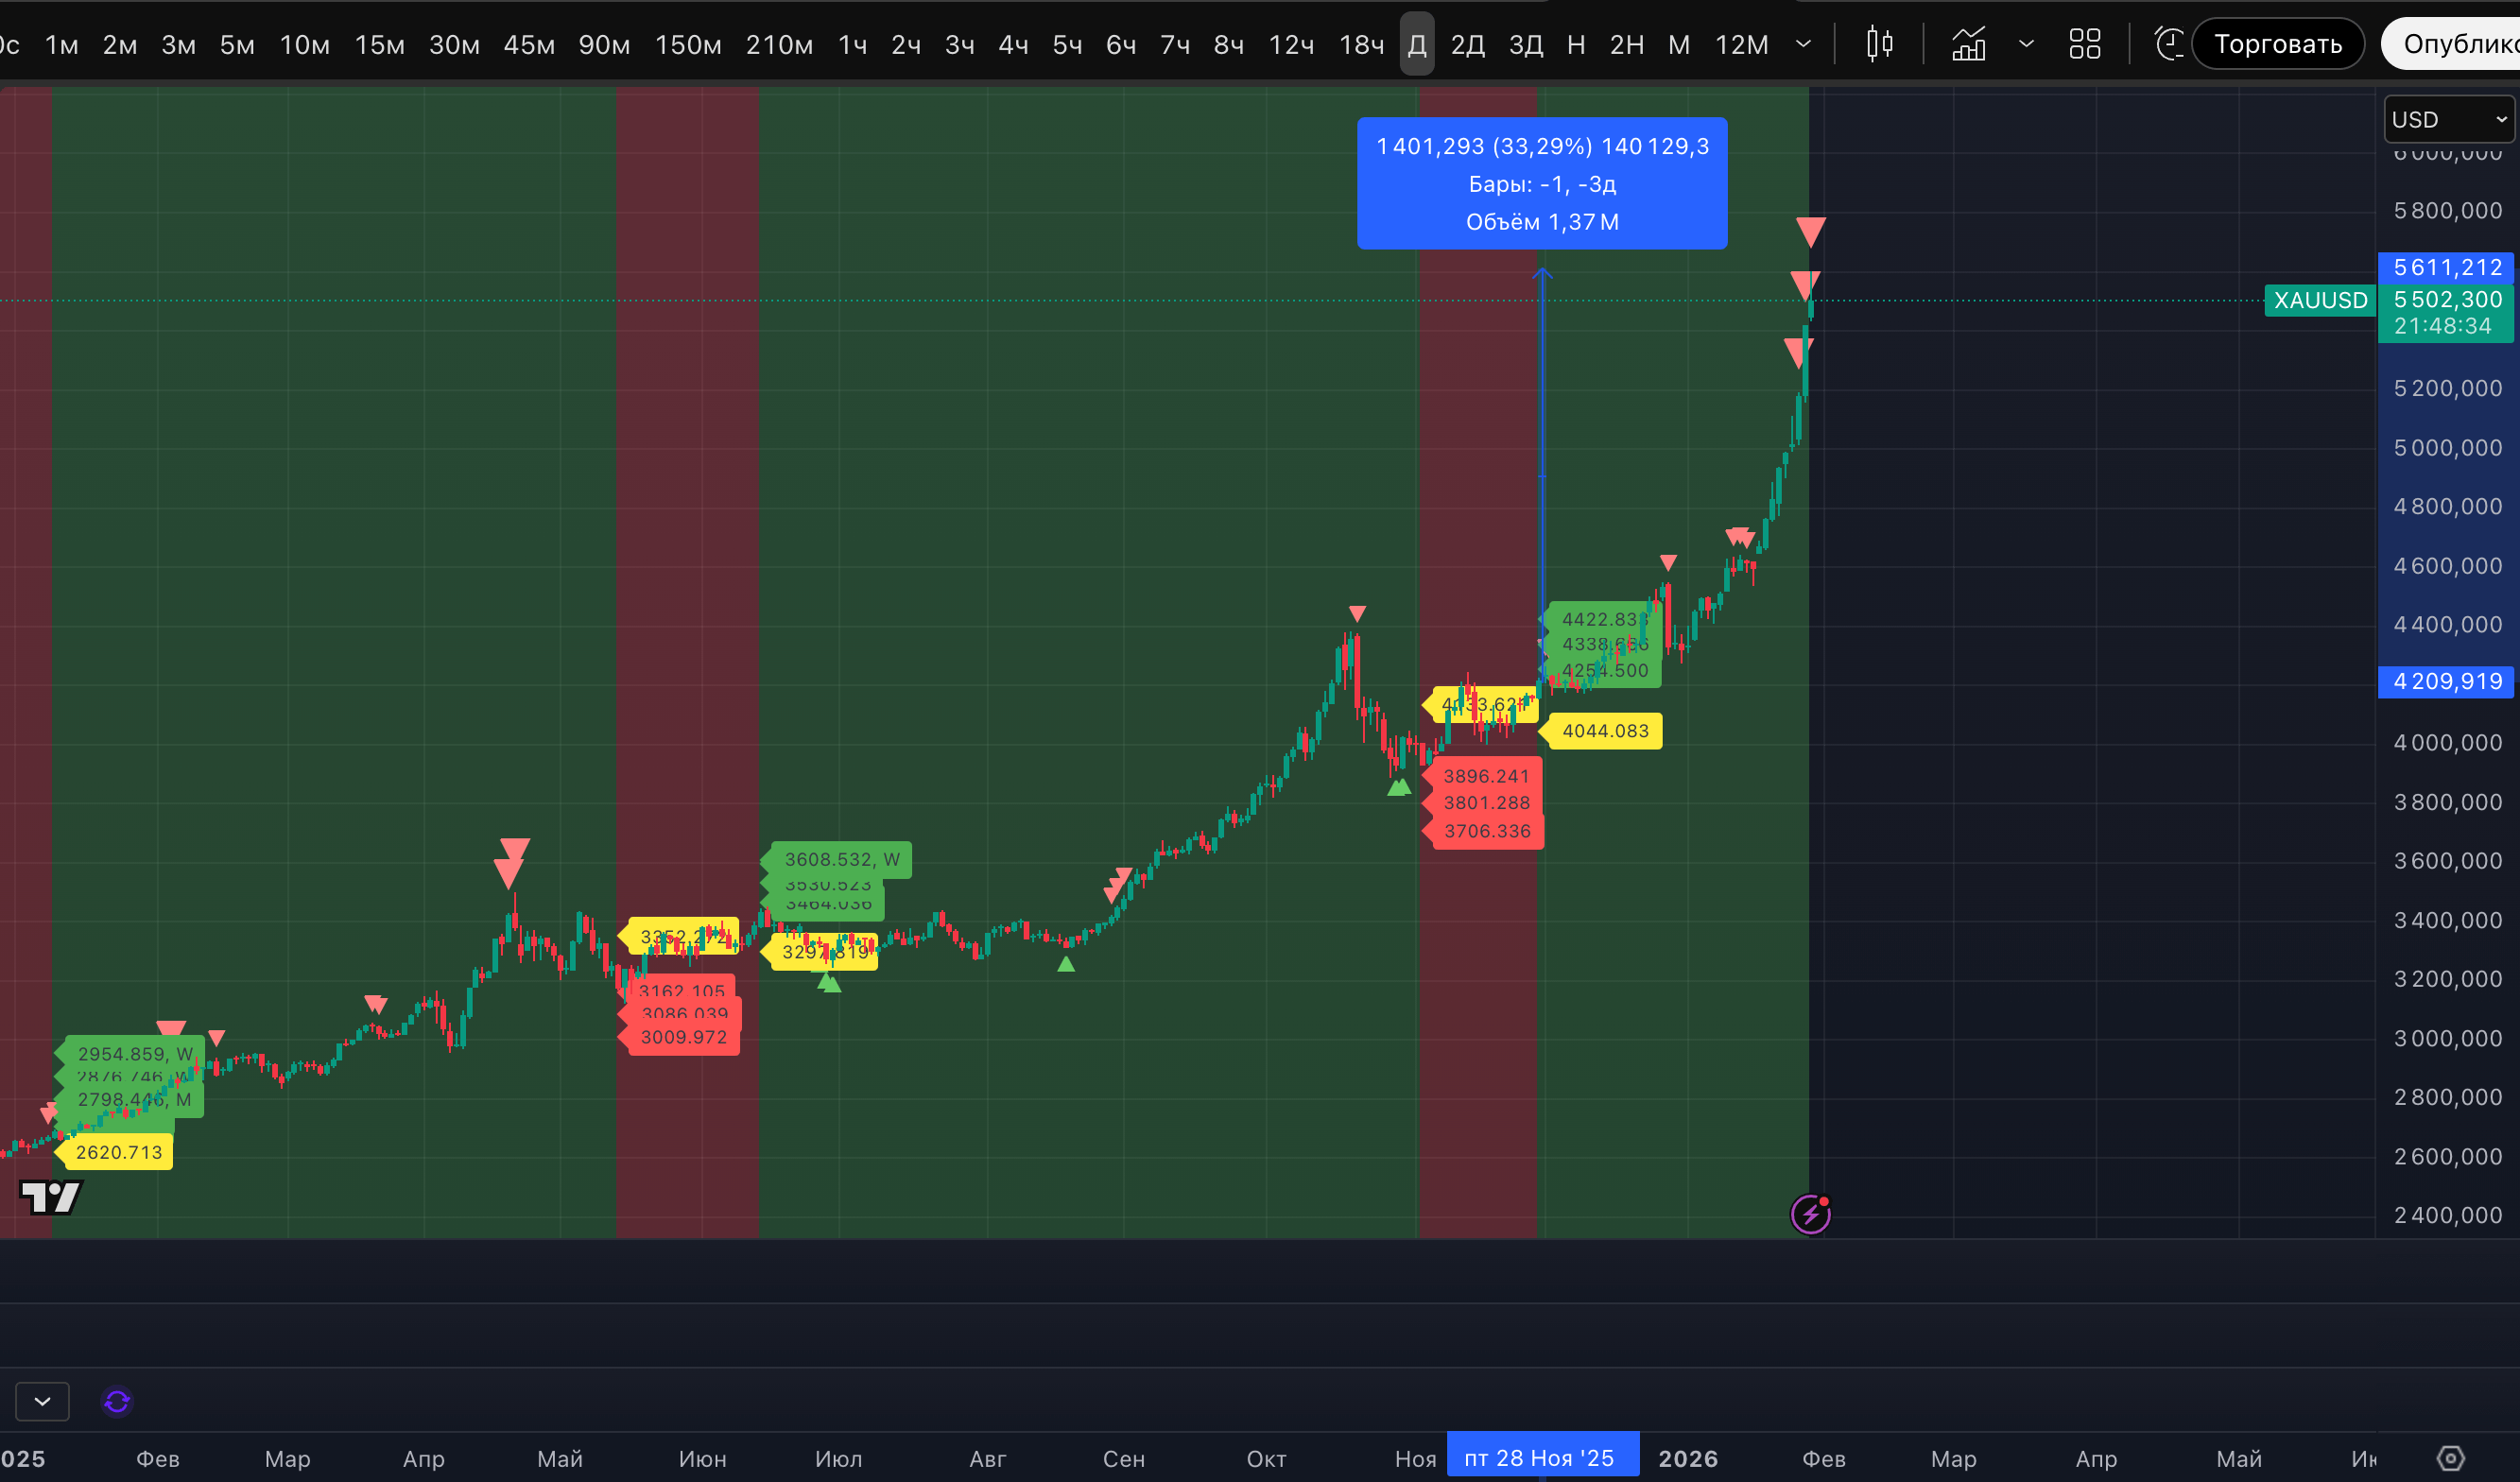Switch to the 1ч timeframe
This screenshot has height=1482, width=2520.
click(x=852, y=45)
